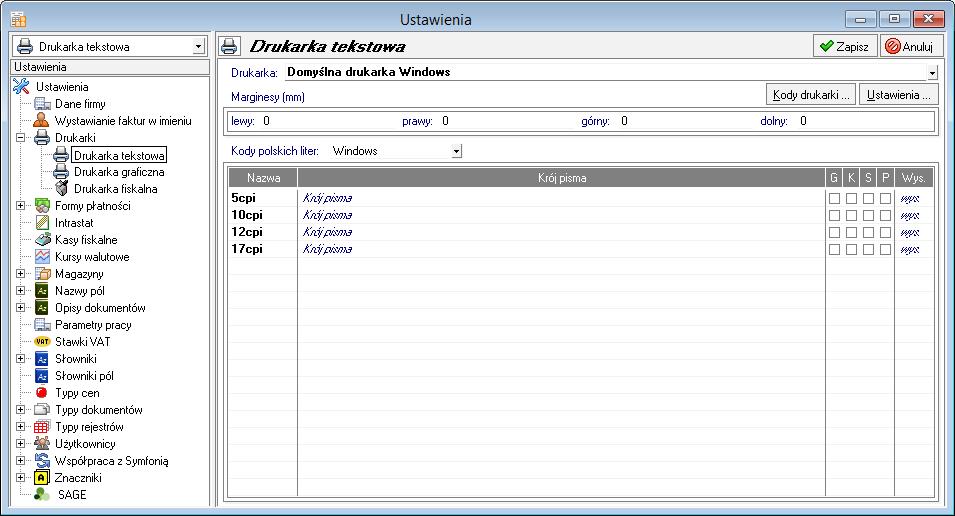Viewport: 955px width, 516px height.
Task: Click the Parametry pracy icon
Action: (x=42, y=325)
